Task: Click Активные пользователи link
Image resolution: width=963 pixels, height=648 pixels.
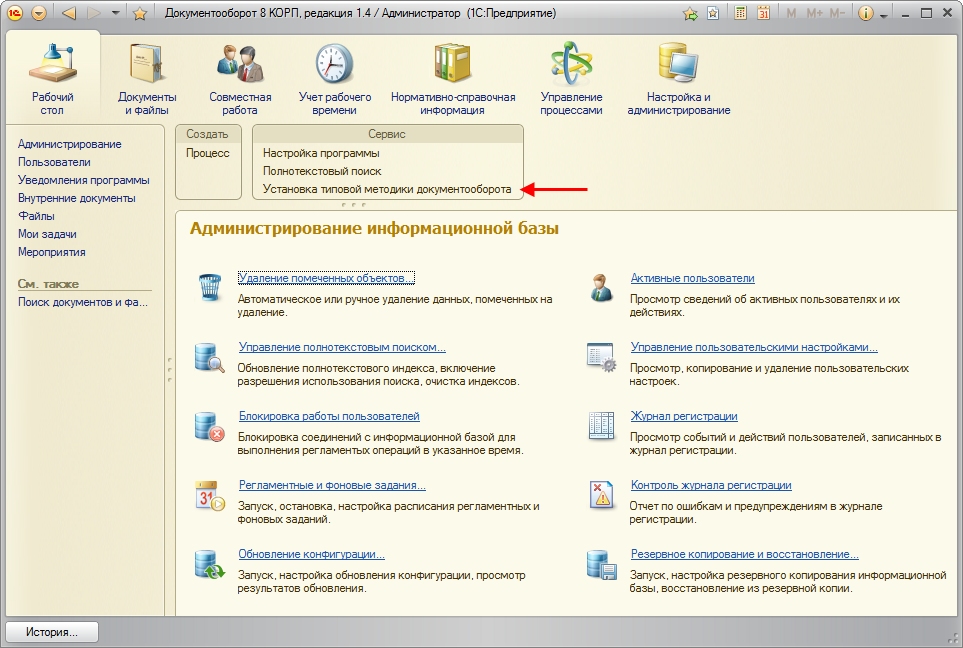Action: point(692,278)
